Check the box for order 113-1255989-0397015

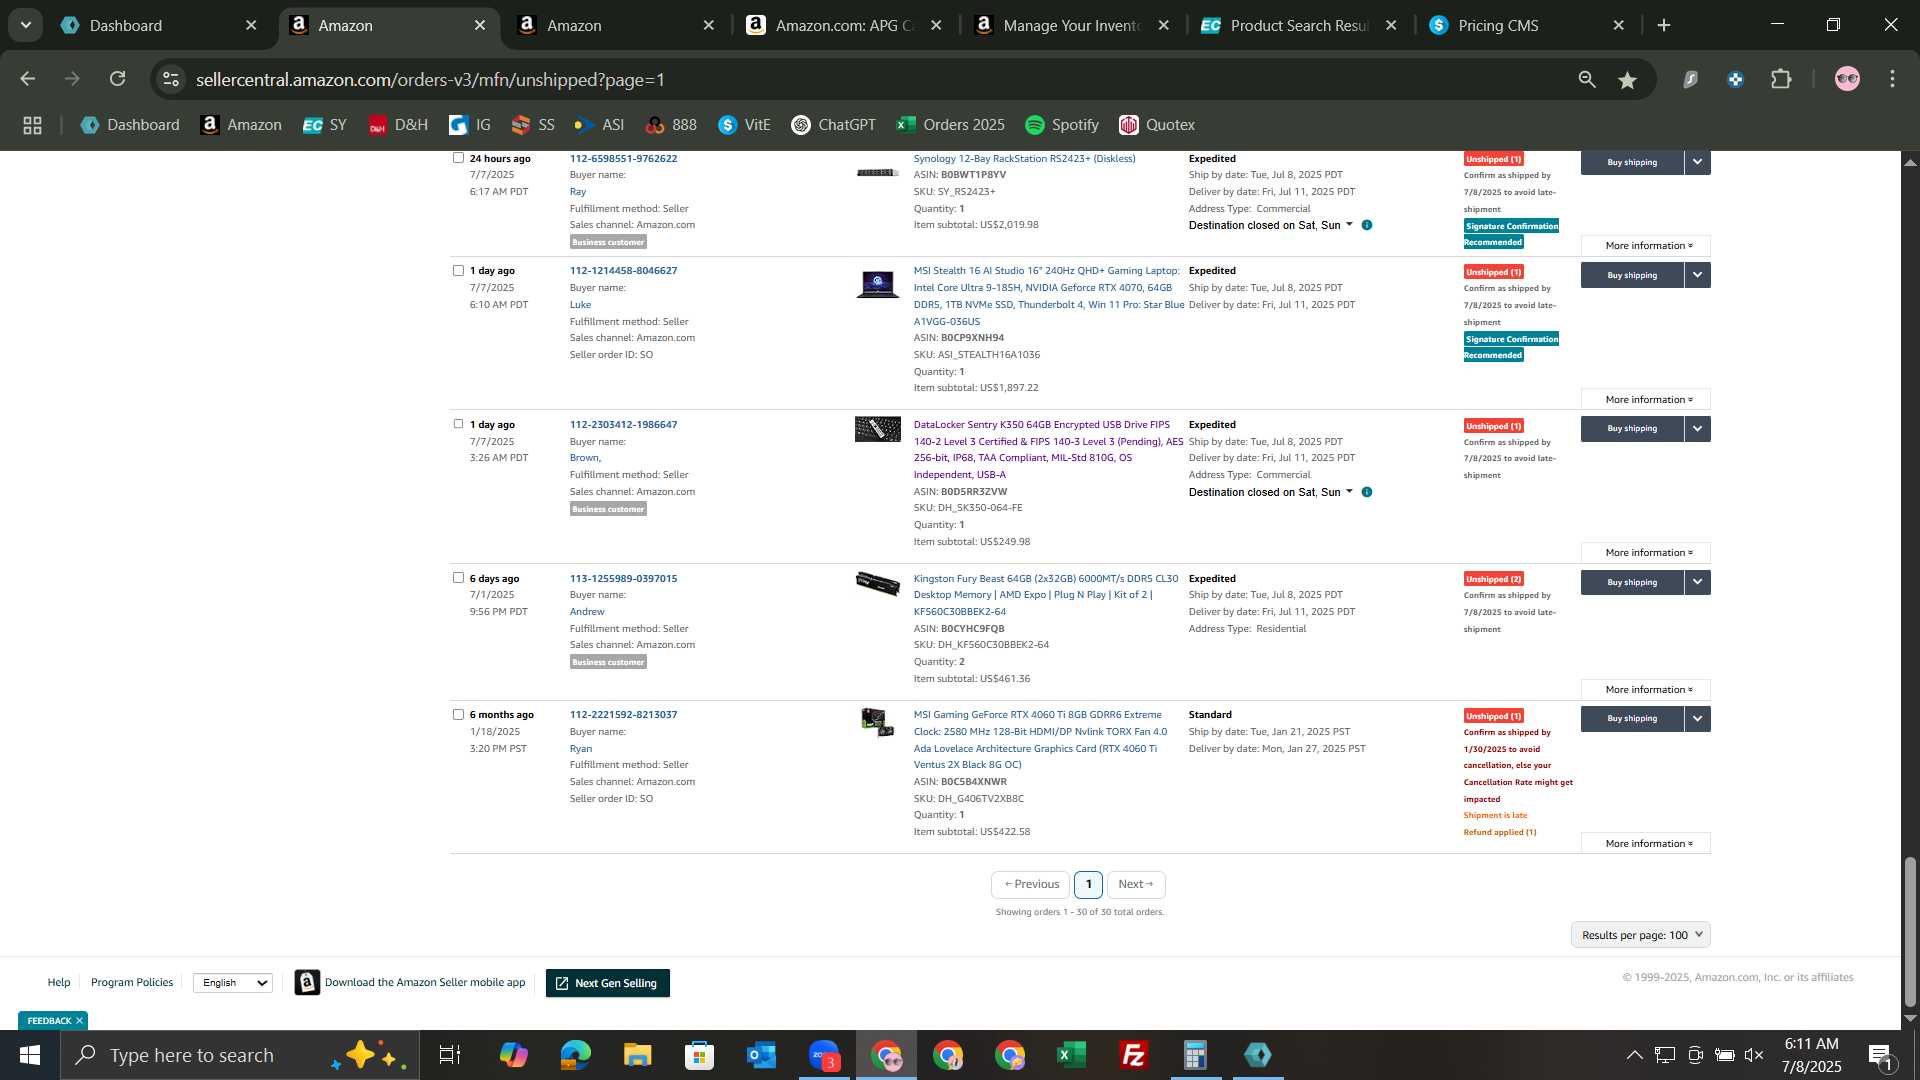458,578
